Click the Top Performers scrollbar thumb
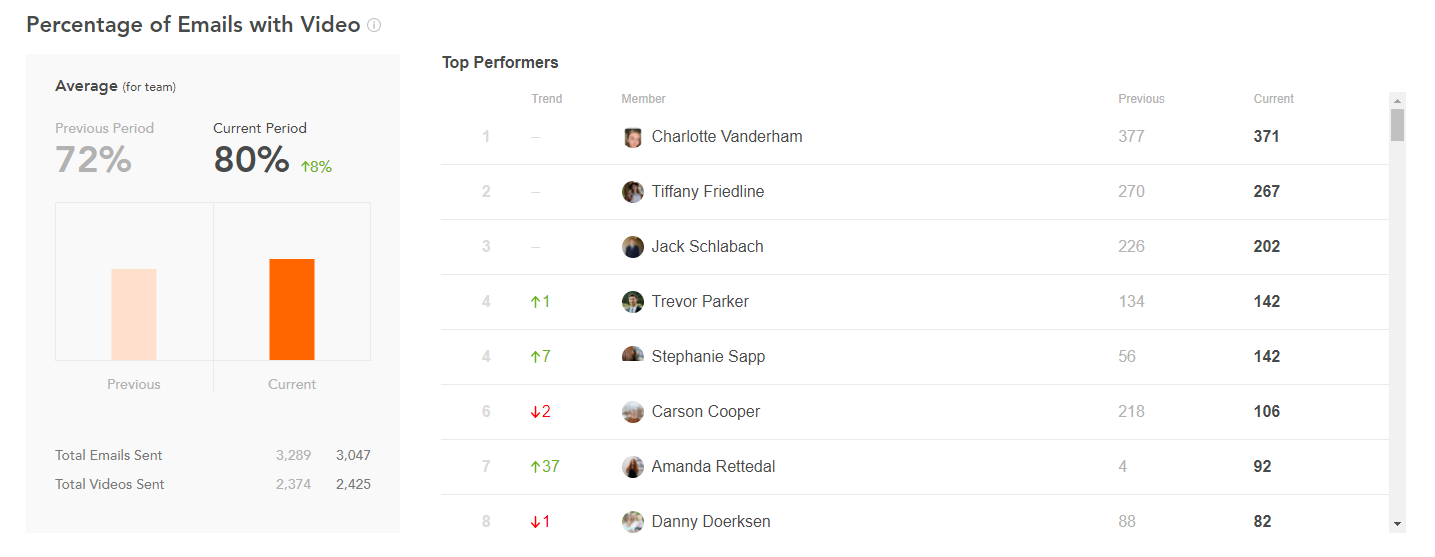The width and height of the screenshot is (1435, 557). click(1397, 125)
